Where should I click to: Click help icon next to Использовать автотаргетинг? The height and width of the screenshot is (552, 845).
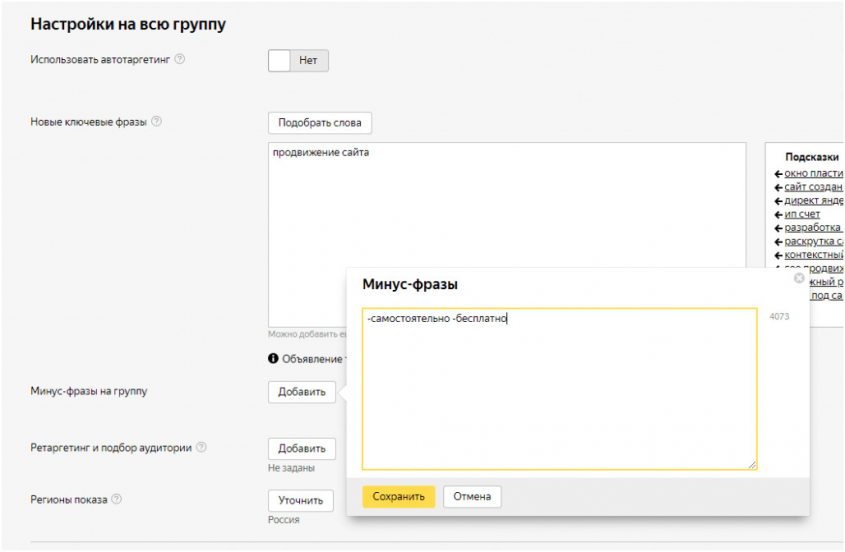tap(180, 59)
